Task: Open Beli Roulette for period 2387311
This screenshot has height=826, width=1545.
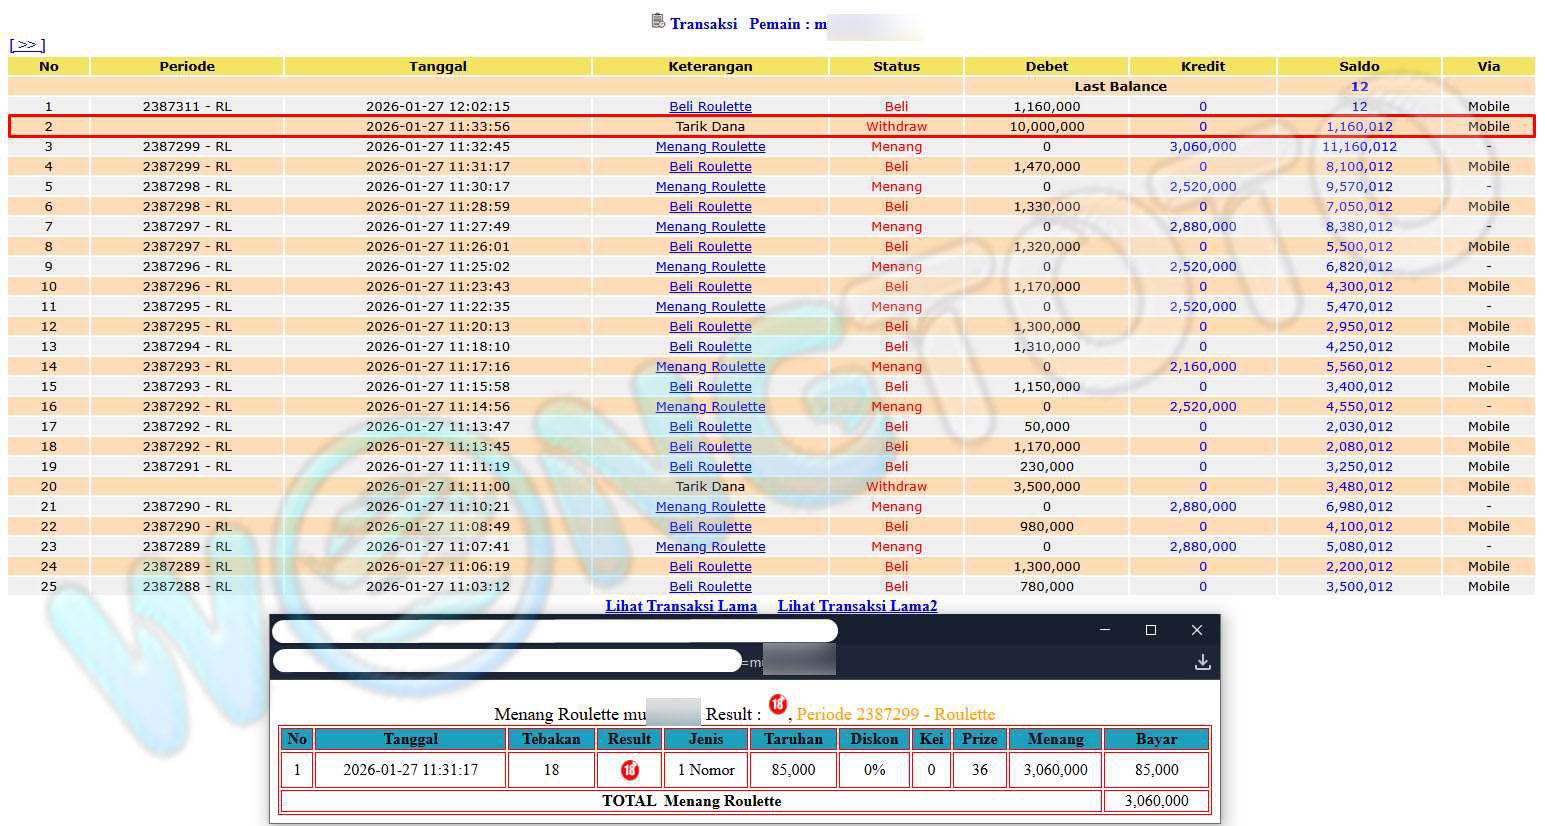Action: click(710, 107)
